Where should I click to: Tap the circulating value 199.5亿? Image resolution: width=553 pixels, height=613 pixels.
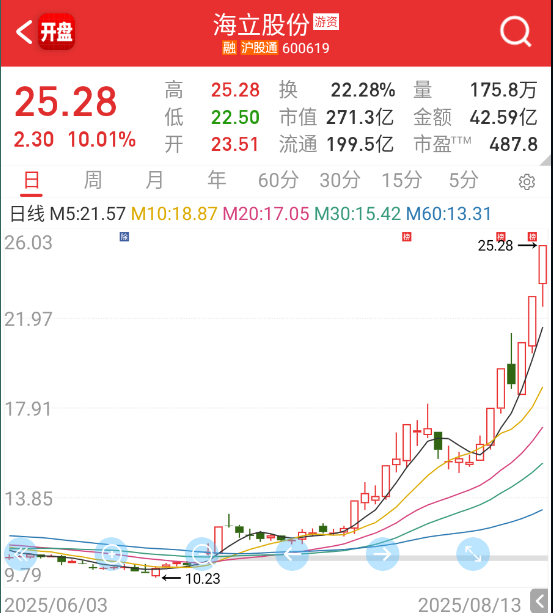point(360,144)
